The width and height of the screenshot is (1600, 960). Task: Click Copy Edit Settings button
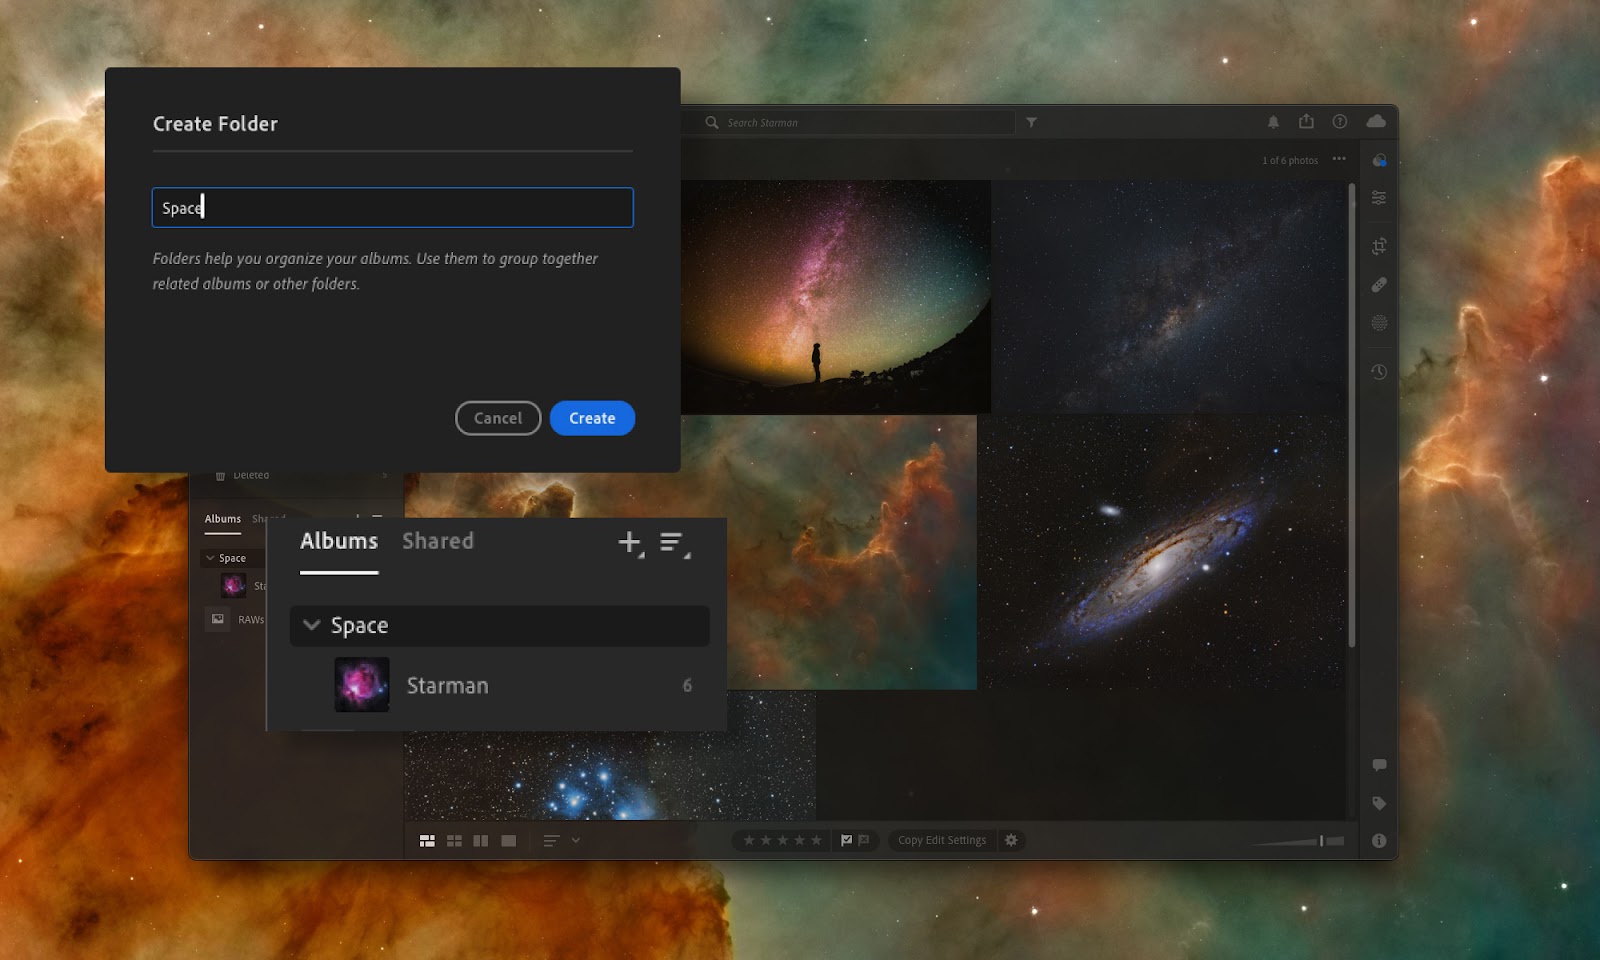tap(942, 840)
